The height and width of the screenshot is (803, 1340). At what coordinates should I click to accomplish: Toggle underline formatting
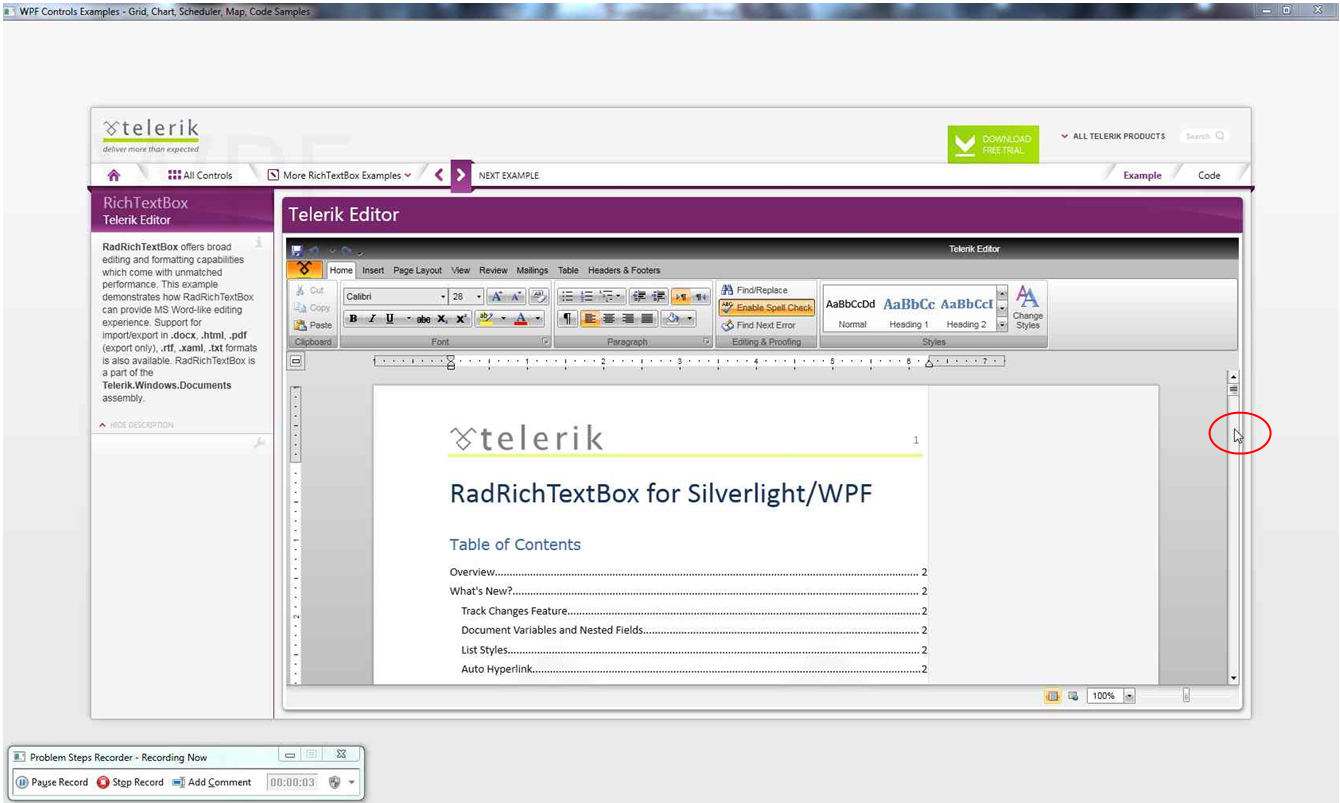coord(389,319)
